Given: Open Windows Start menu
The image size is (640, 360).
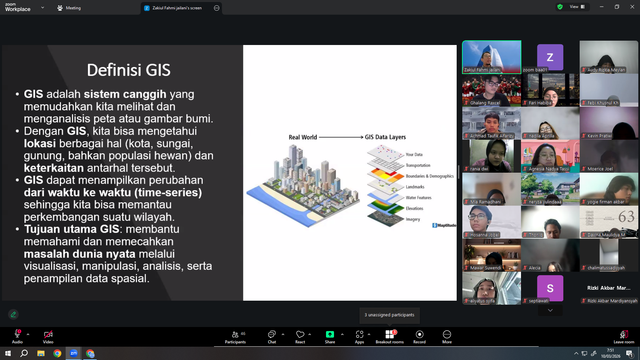Looking at the screenshot, I should pos(8,353).
